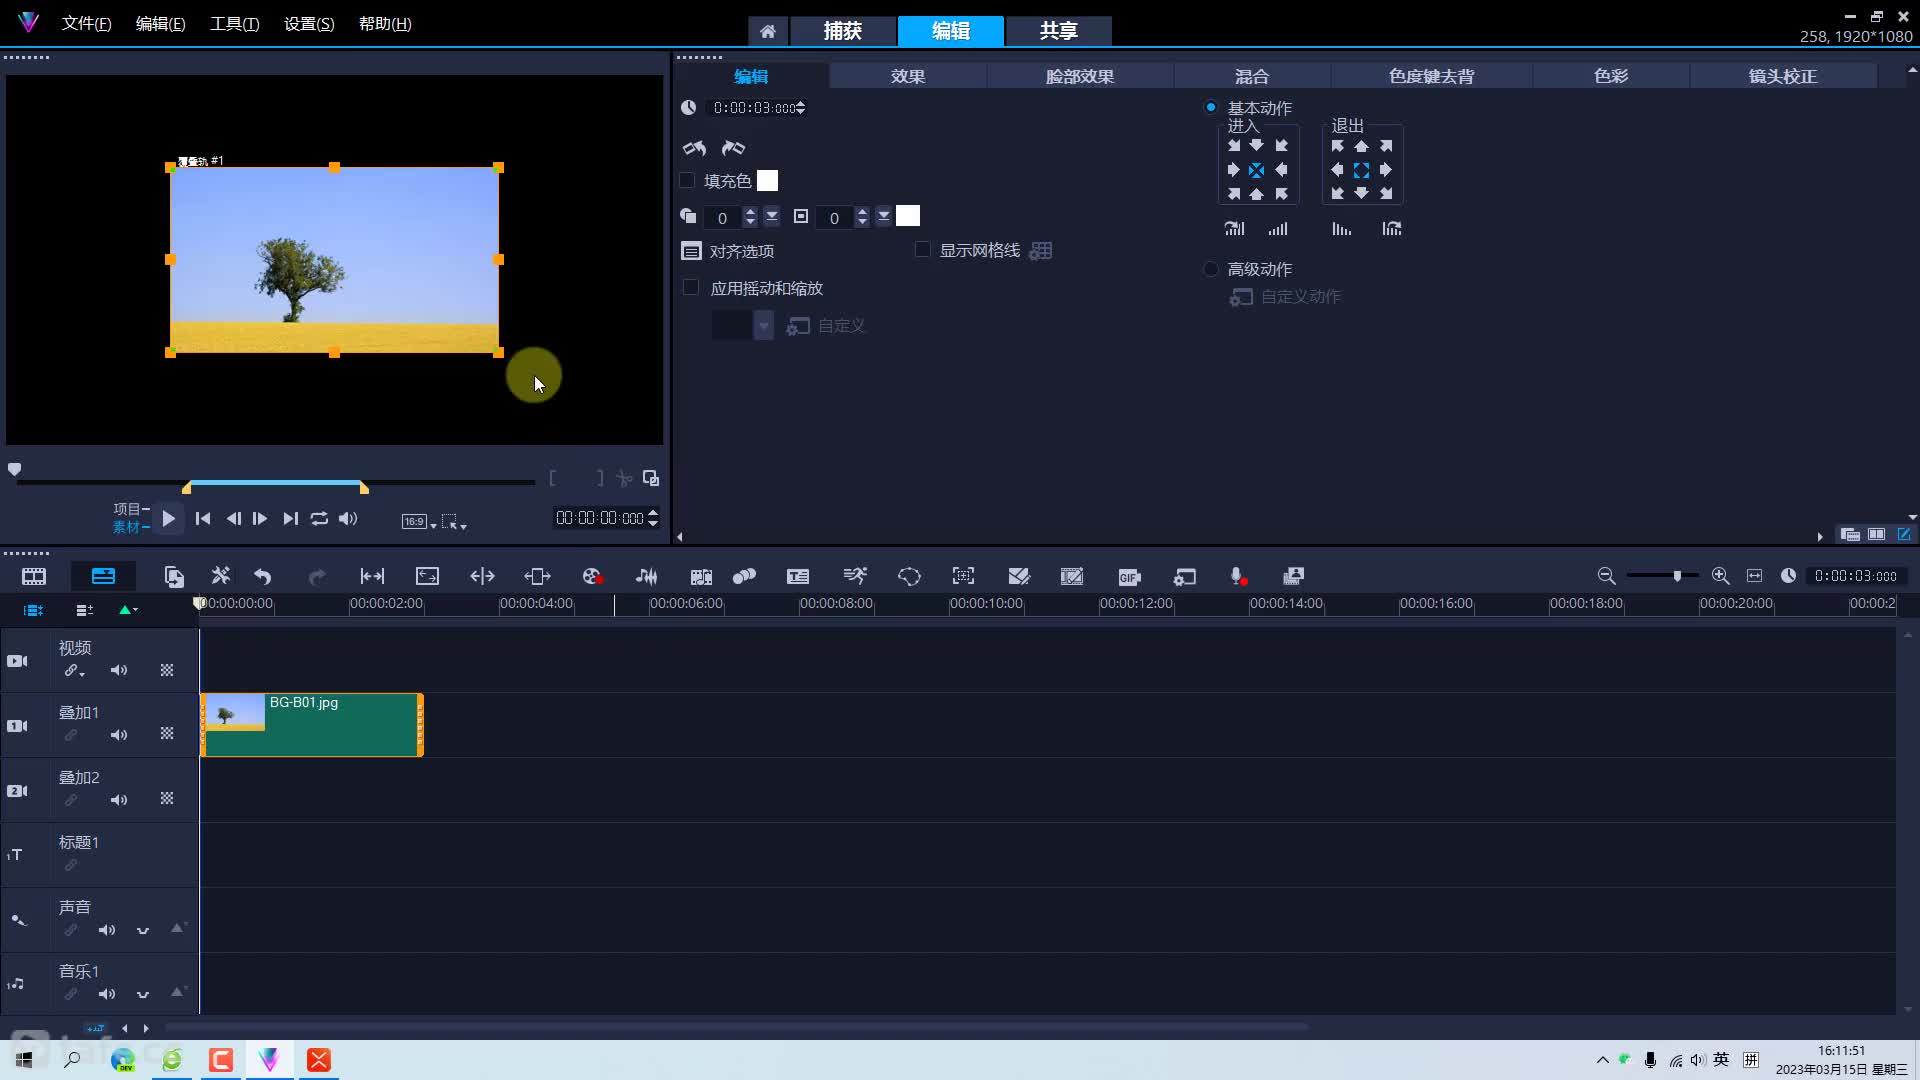1920x1080 pixels.
Task: Open the 设置(S) menu
Action: point(309,24)
